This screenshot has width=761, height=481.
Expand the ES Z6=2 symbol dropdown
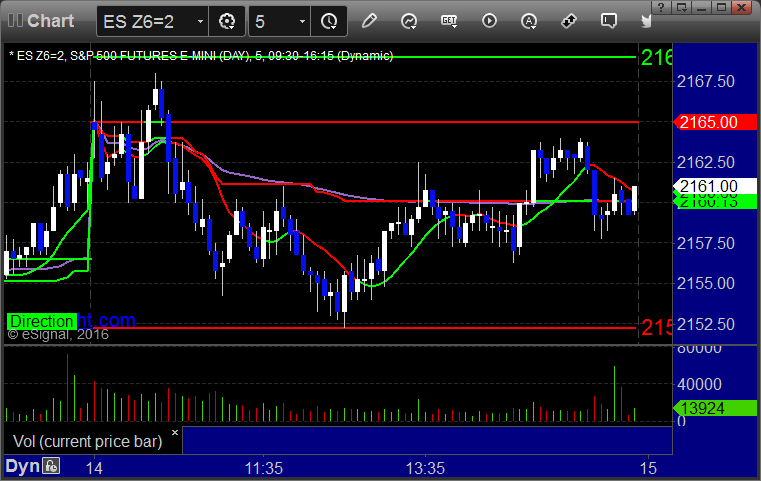tap(200, 21)
